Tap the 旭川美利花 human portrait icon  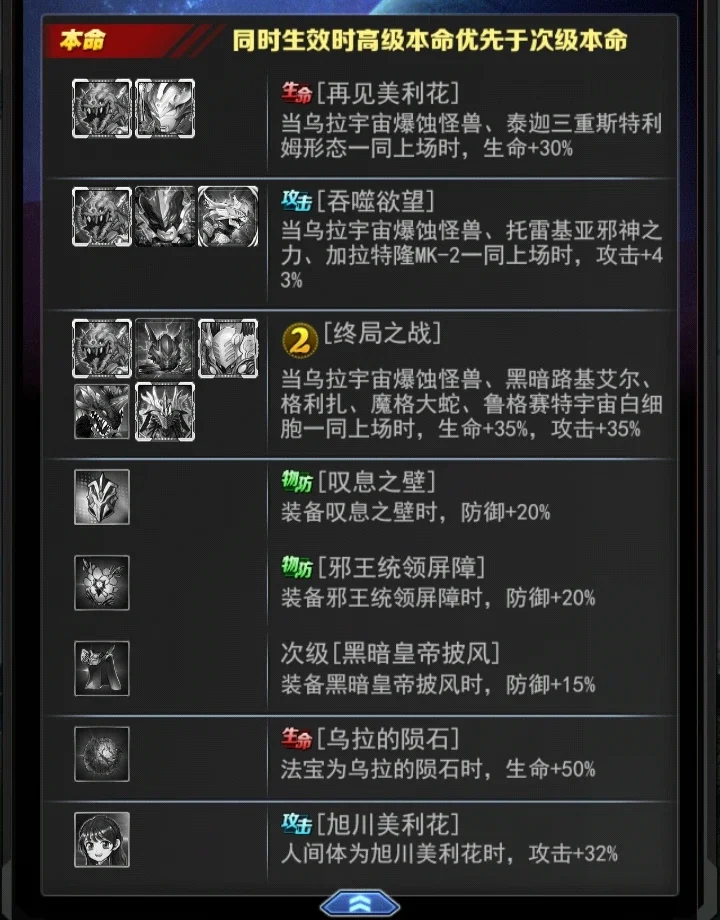pos(102,840)
